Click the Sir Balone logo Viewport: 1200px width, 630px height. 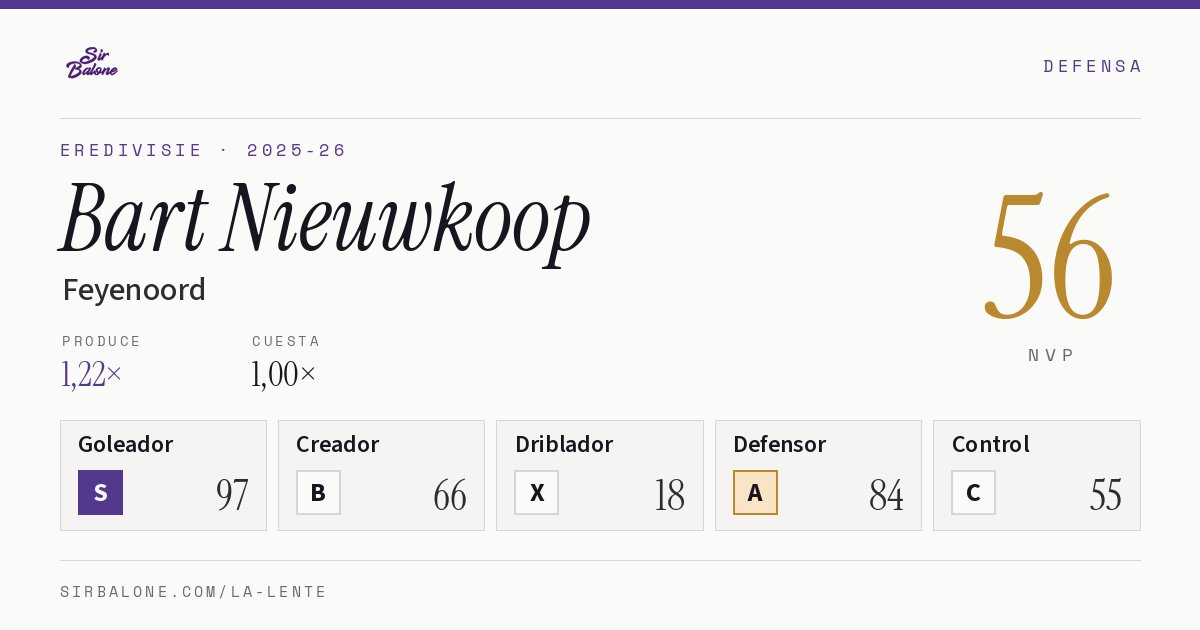[x=92, y=63]
